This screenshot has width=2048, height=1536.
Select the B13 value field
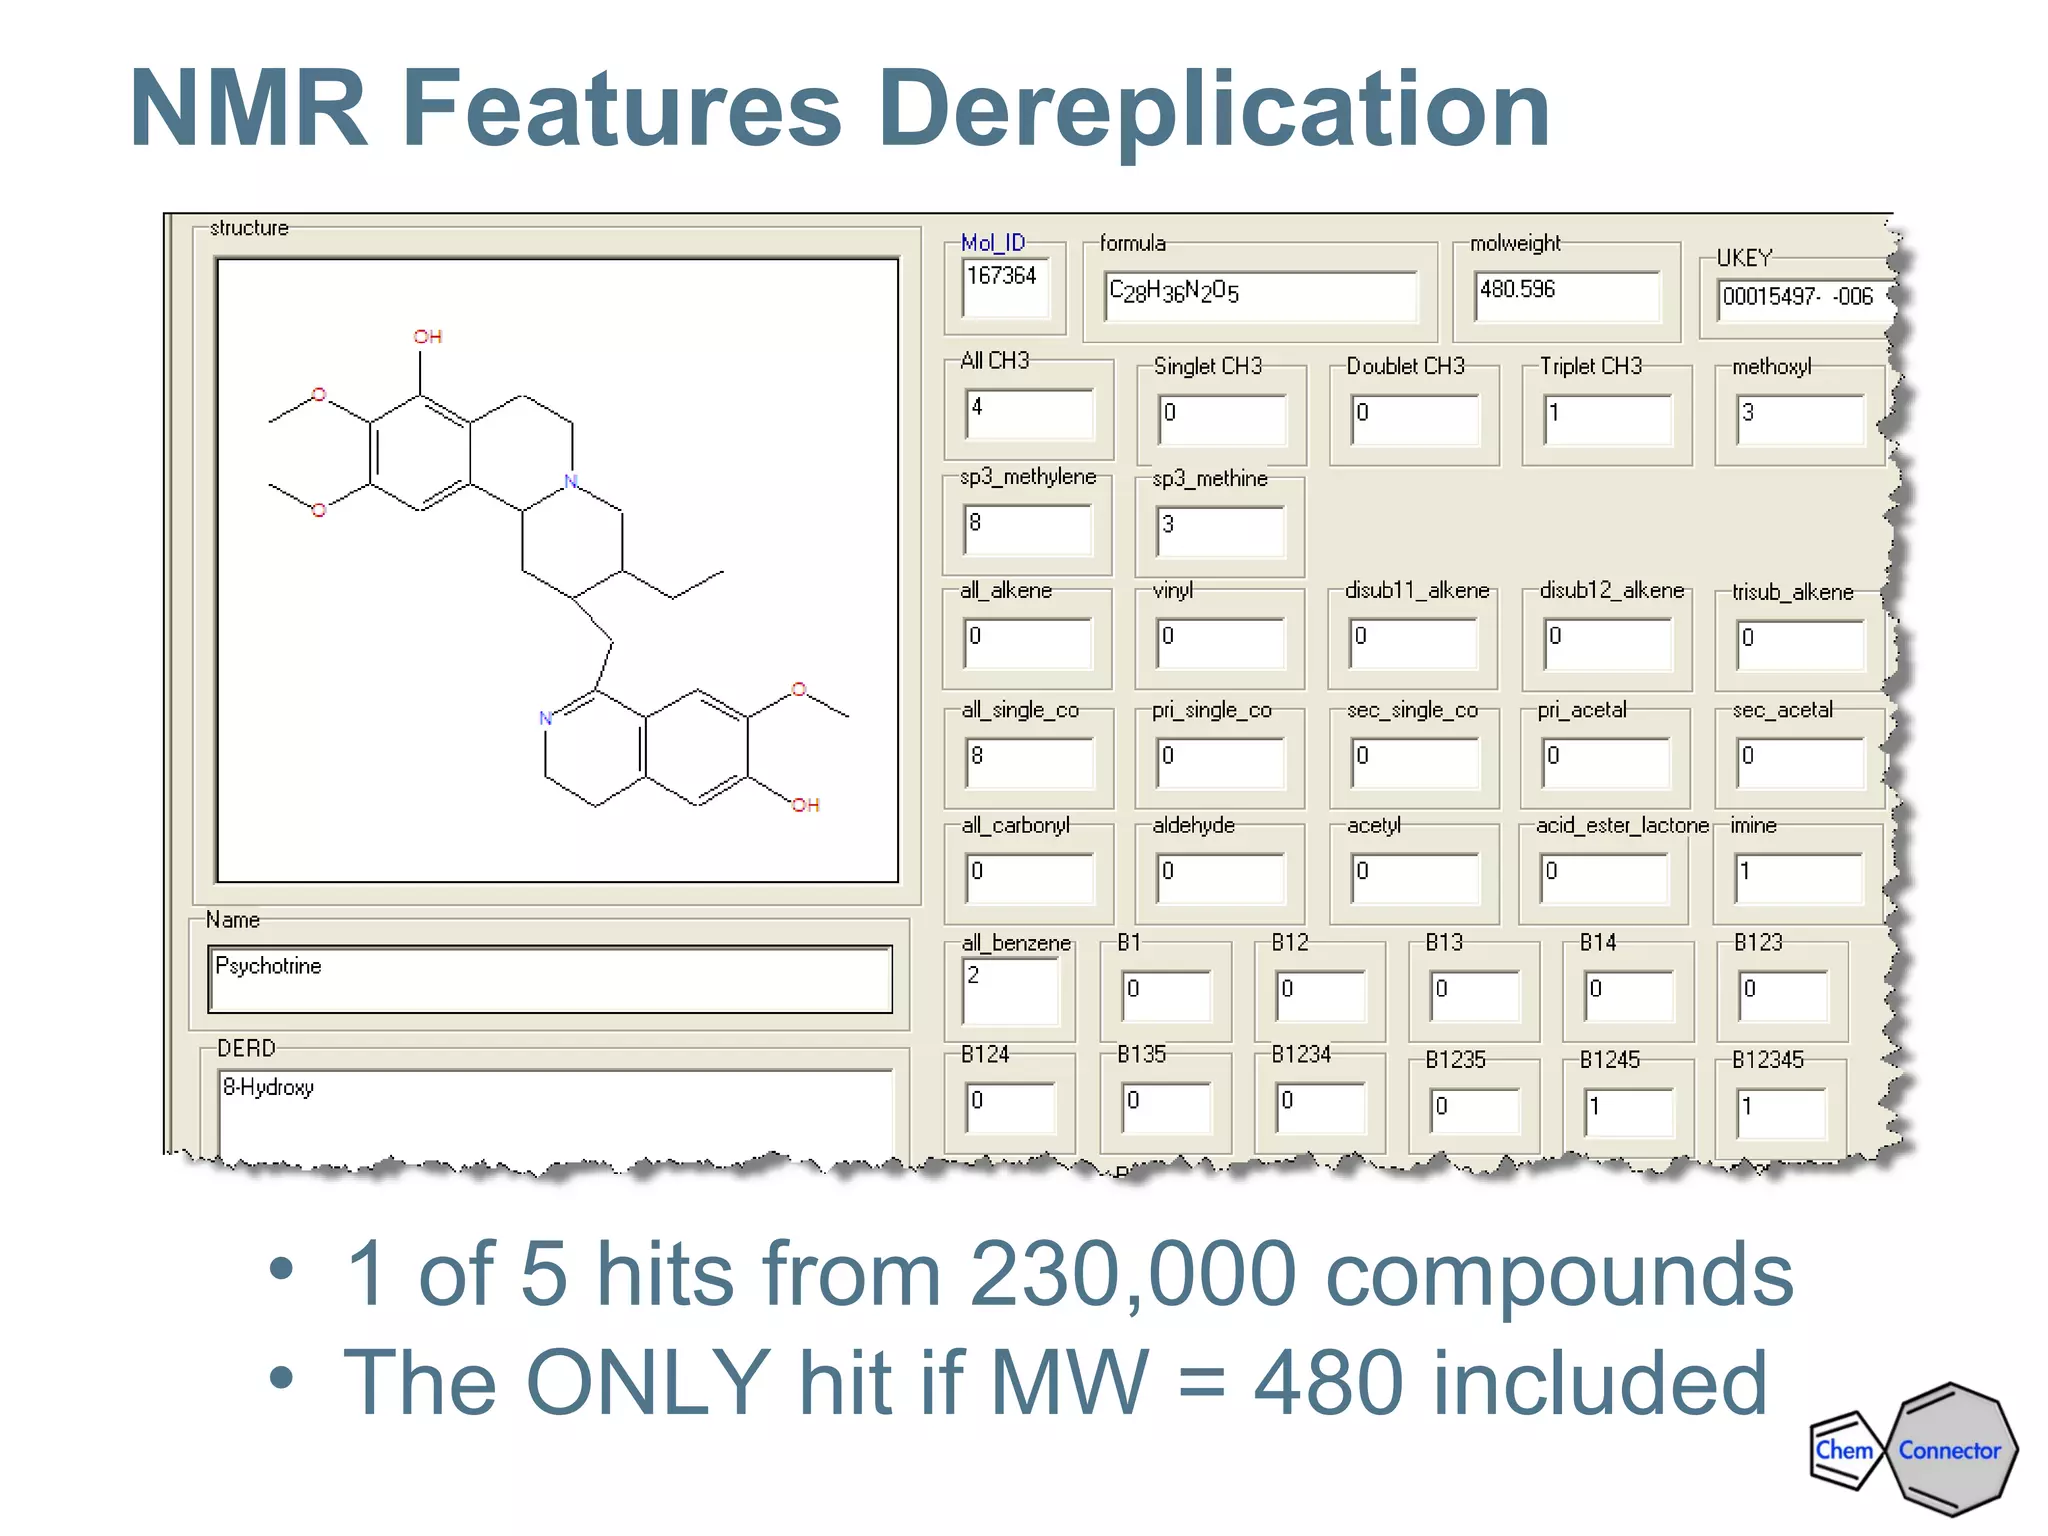click(x=1474, y=995)
